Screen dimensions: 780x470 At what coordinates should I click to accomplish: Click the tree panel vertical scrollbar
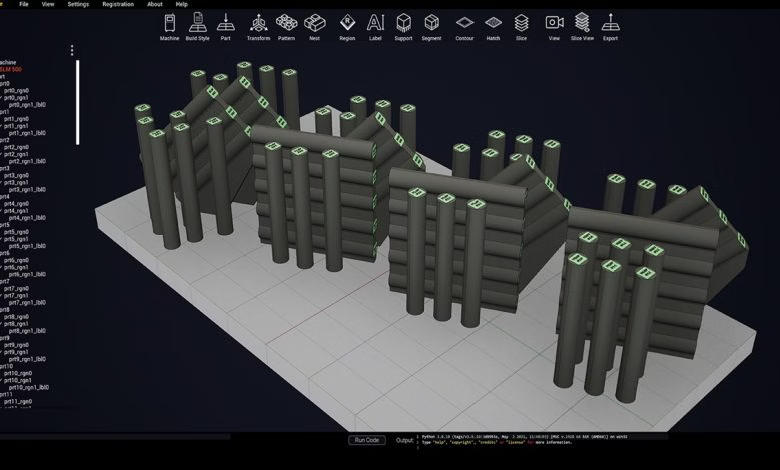click(x=77, y=100)
